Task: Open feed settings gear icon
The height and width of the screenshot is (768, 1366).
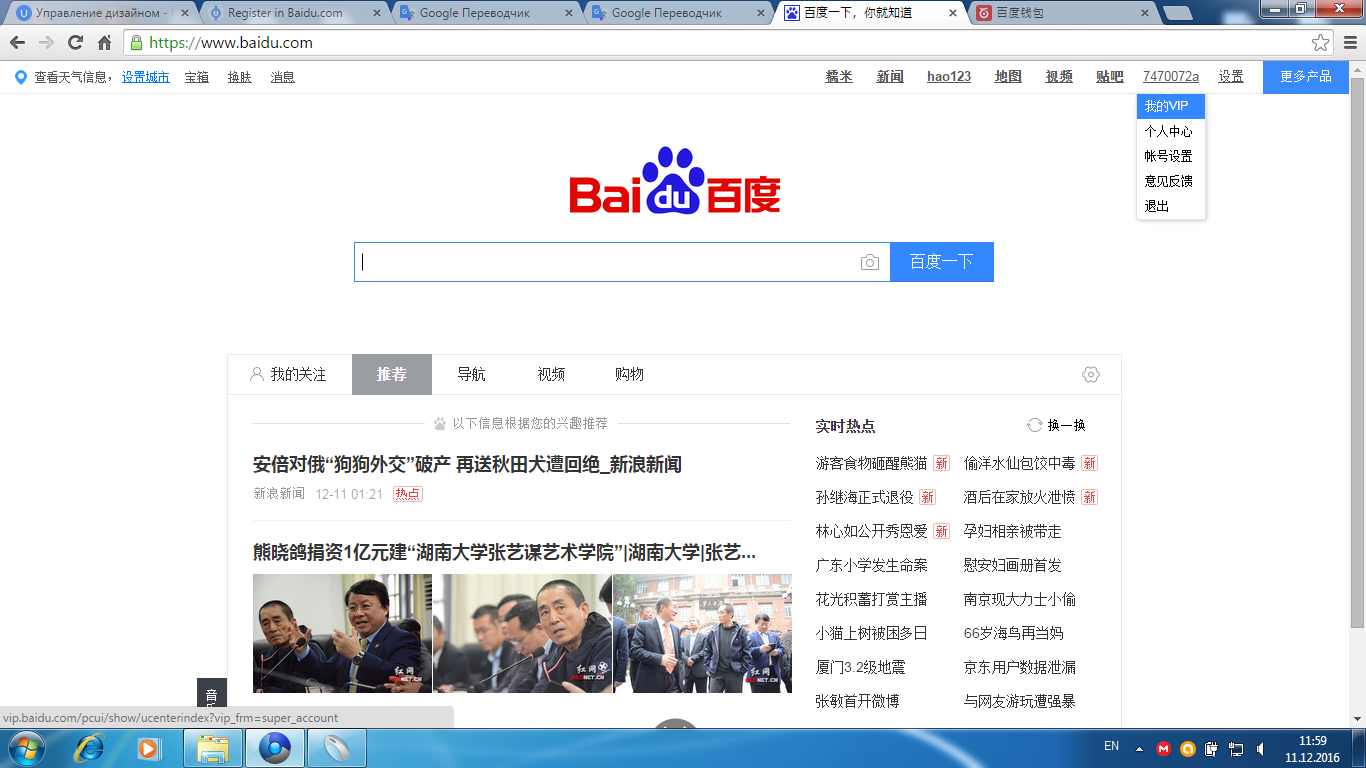Action: click(1091, 374)
